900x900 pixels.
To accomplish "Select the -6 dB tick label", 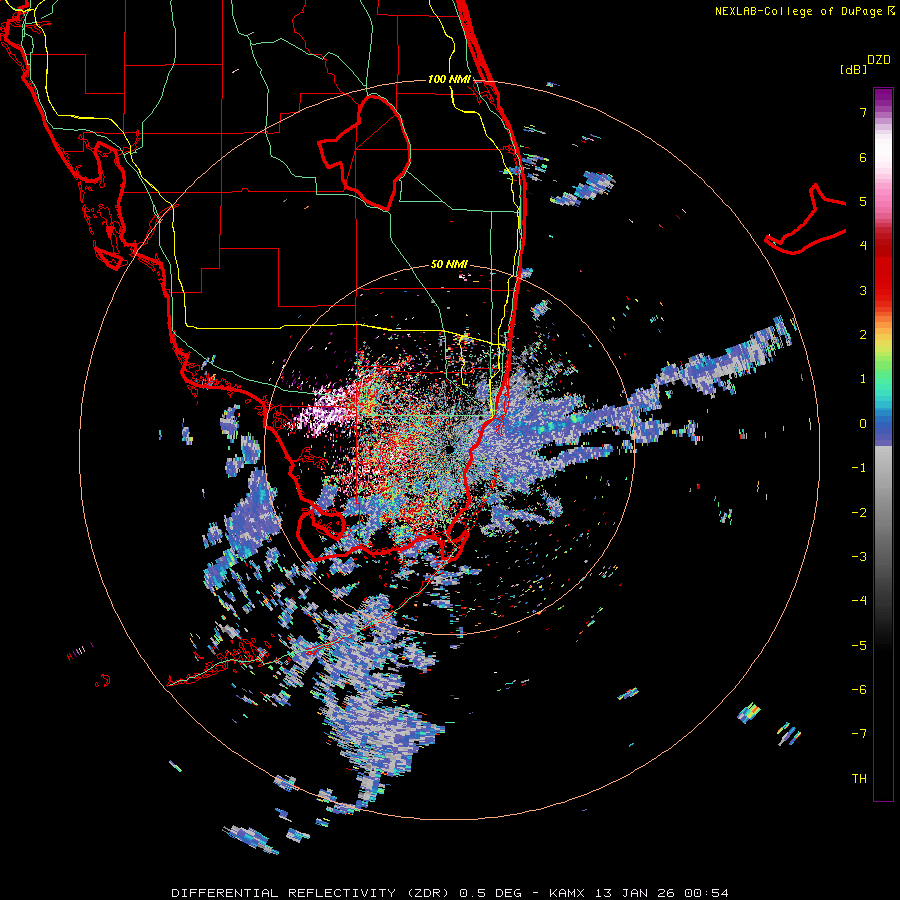I will click(x=859, y=689).
